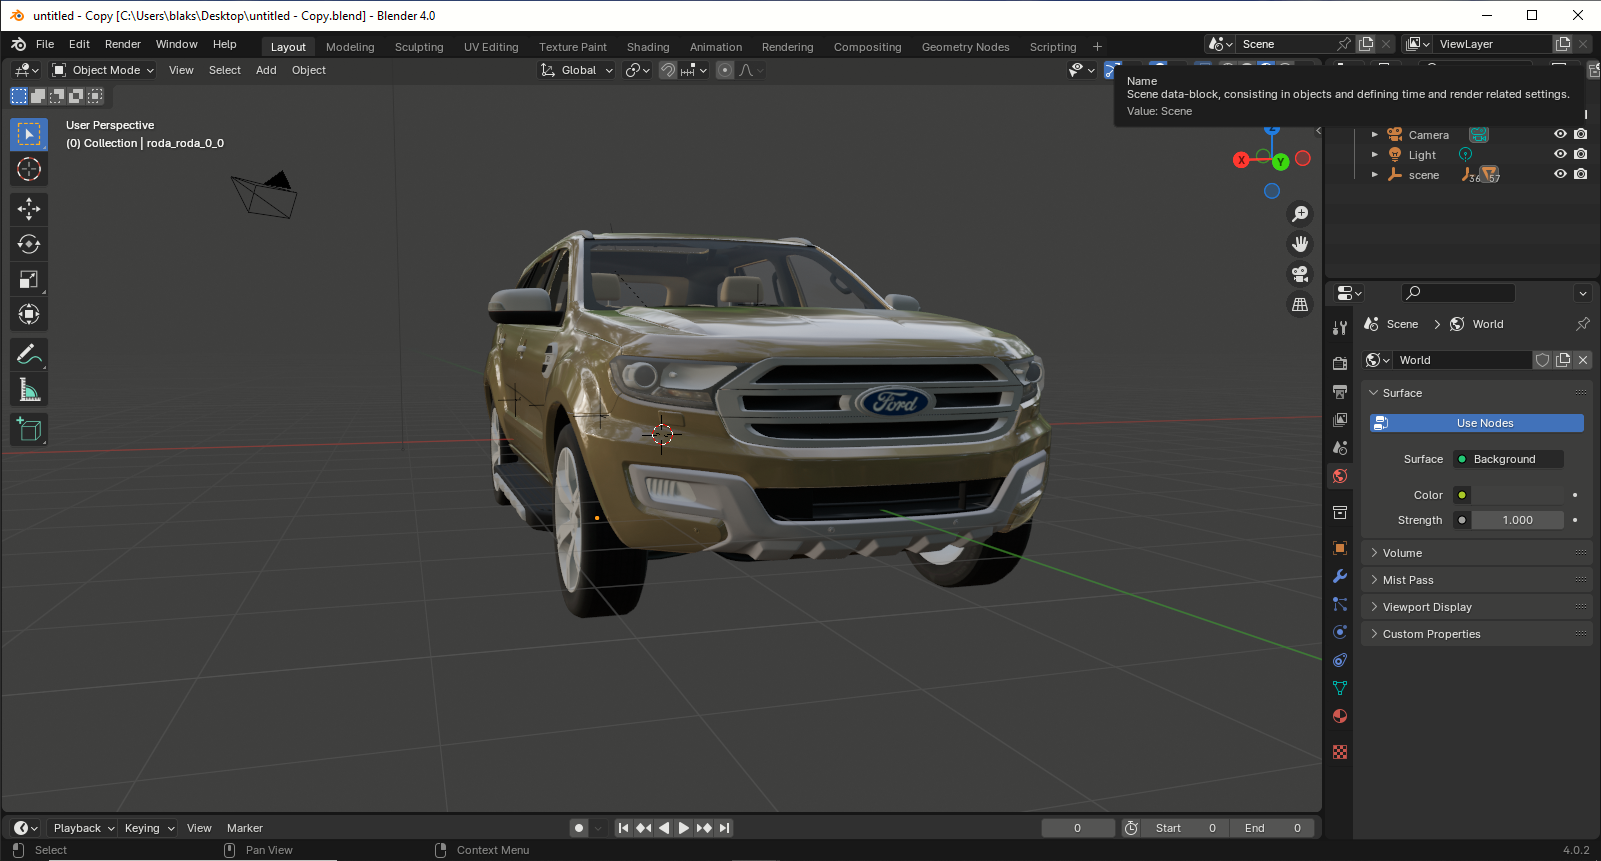Jump to the animation end frame
Image resolution: width=1601 pixels, height=861 pixels.
725,828
